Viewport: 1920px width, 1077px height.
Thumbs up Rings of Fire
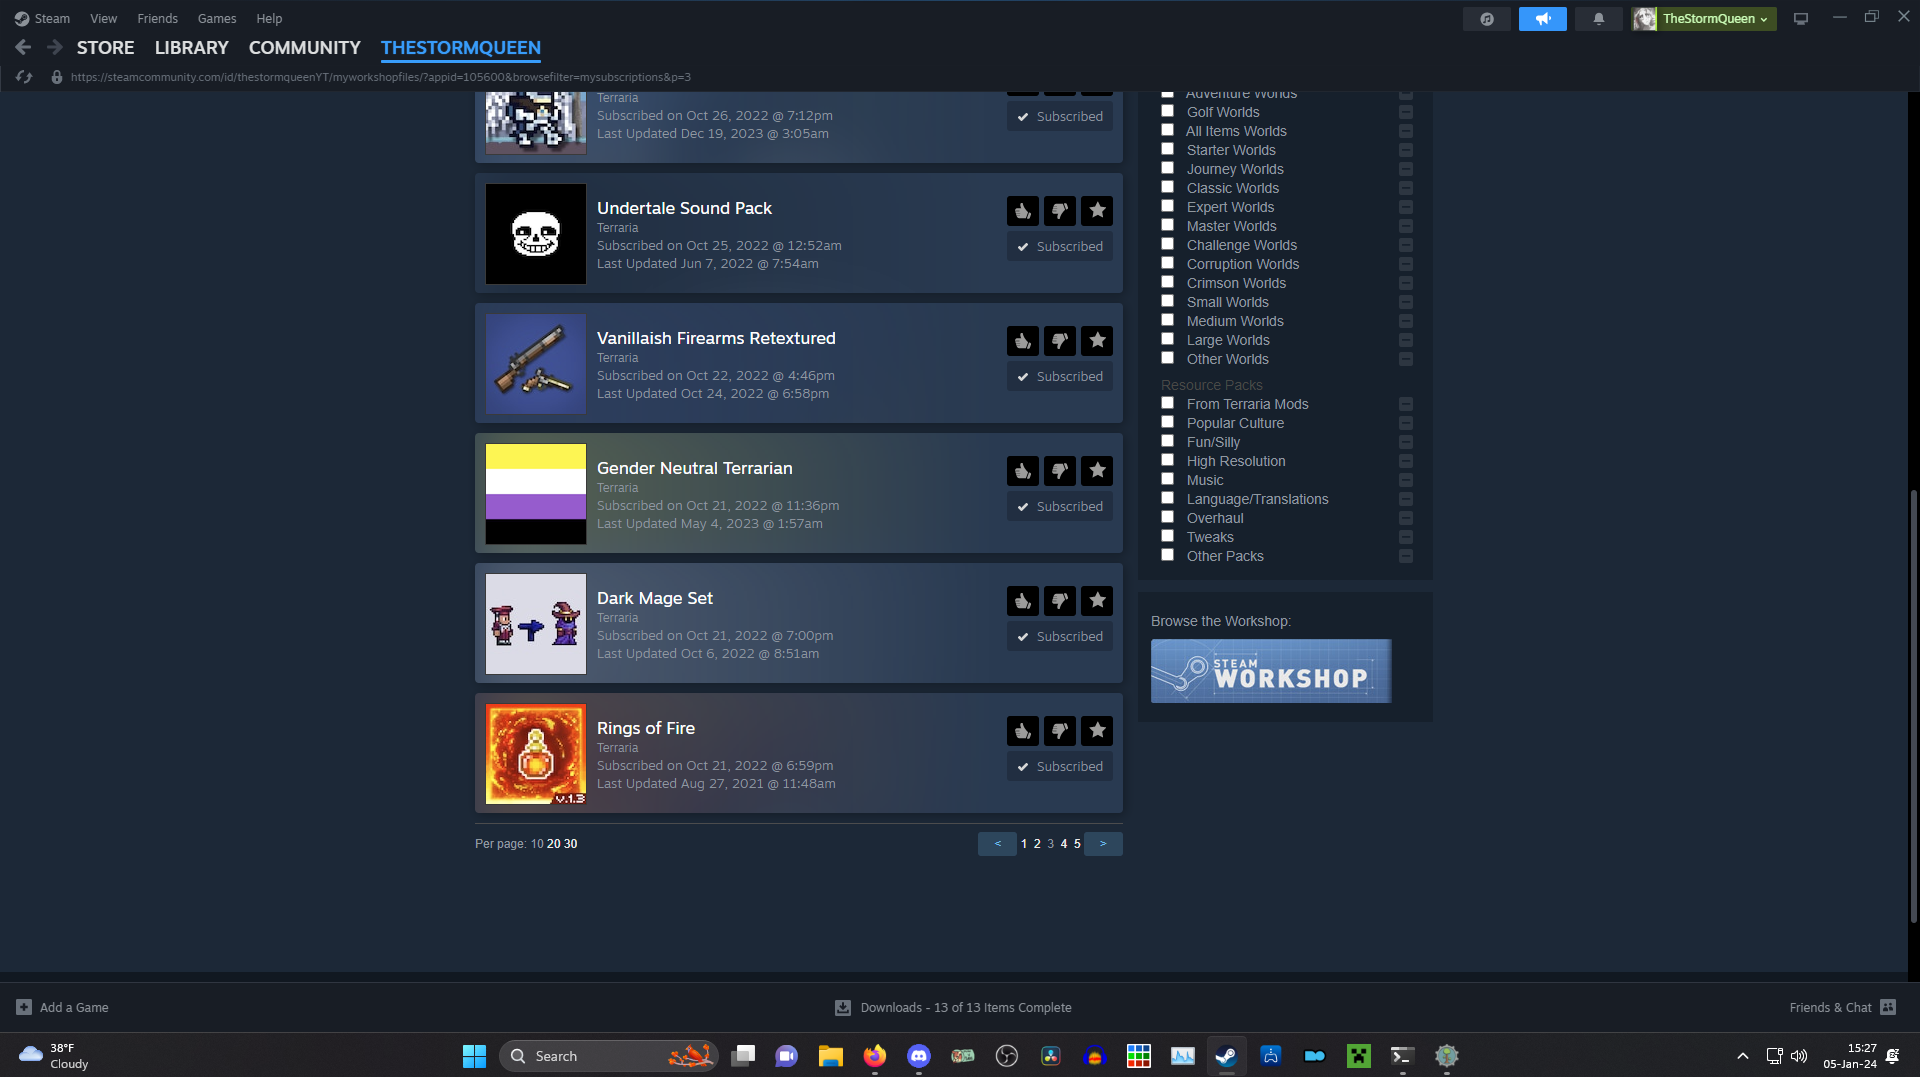point(1023,731)
